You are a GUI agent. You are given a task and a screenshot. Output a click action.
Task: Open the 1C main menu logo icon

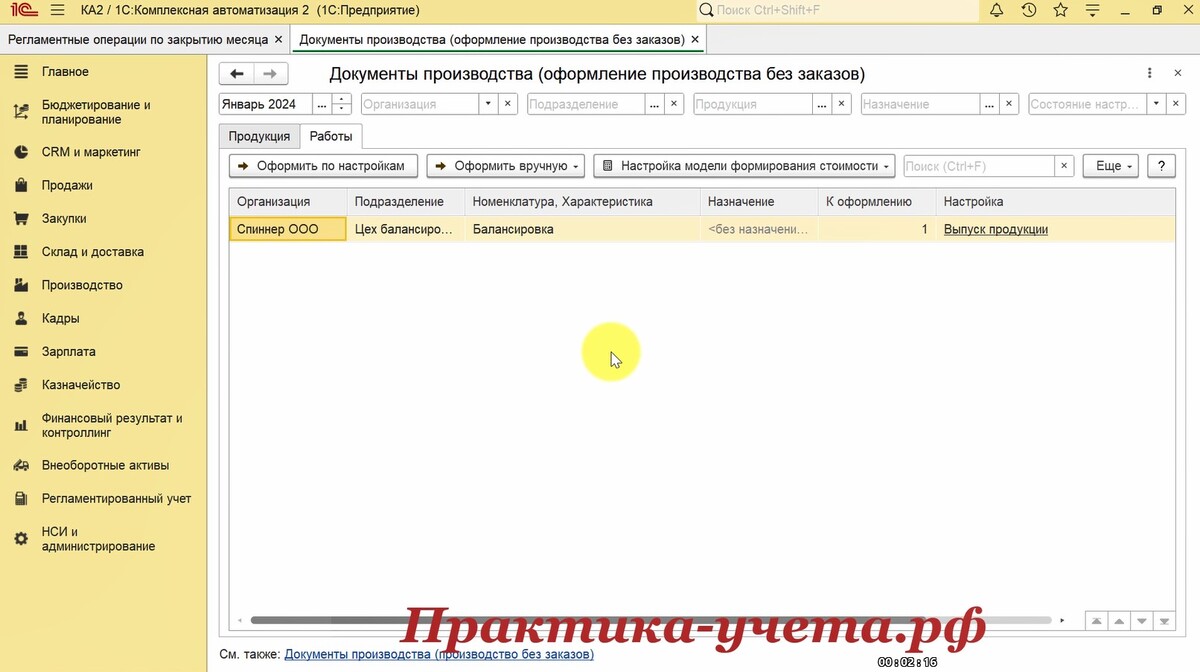22,10
